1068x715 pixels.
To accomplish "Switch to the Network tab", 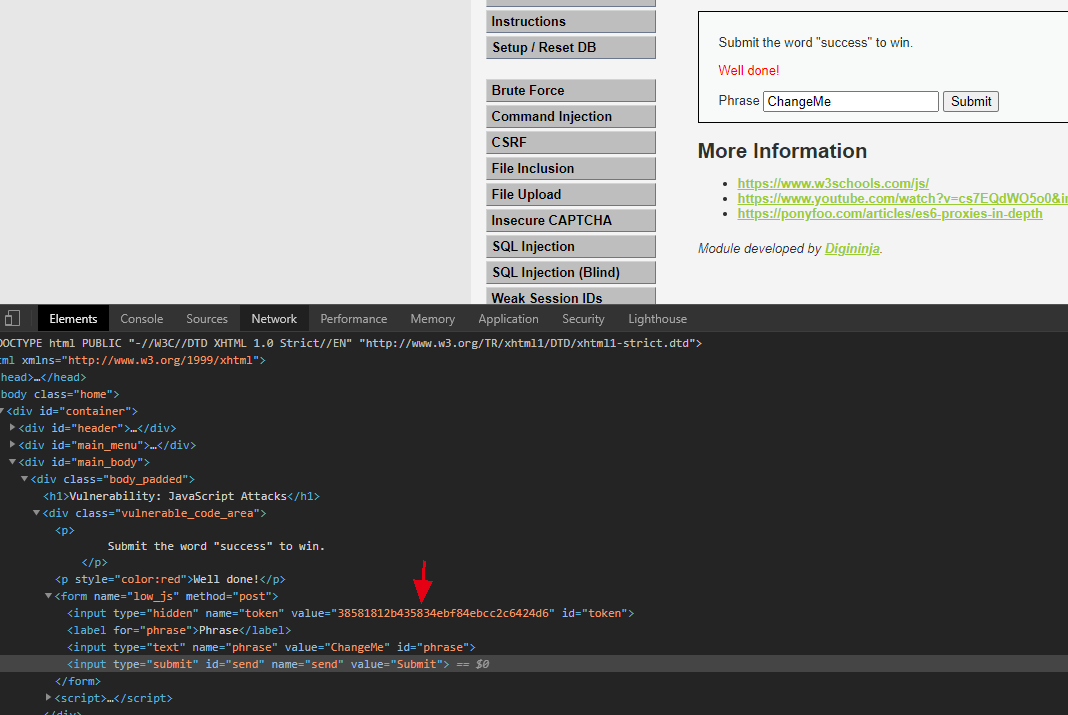I will (x=274, y=319).
